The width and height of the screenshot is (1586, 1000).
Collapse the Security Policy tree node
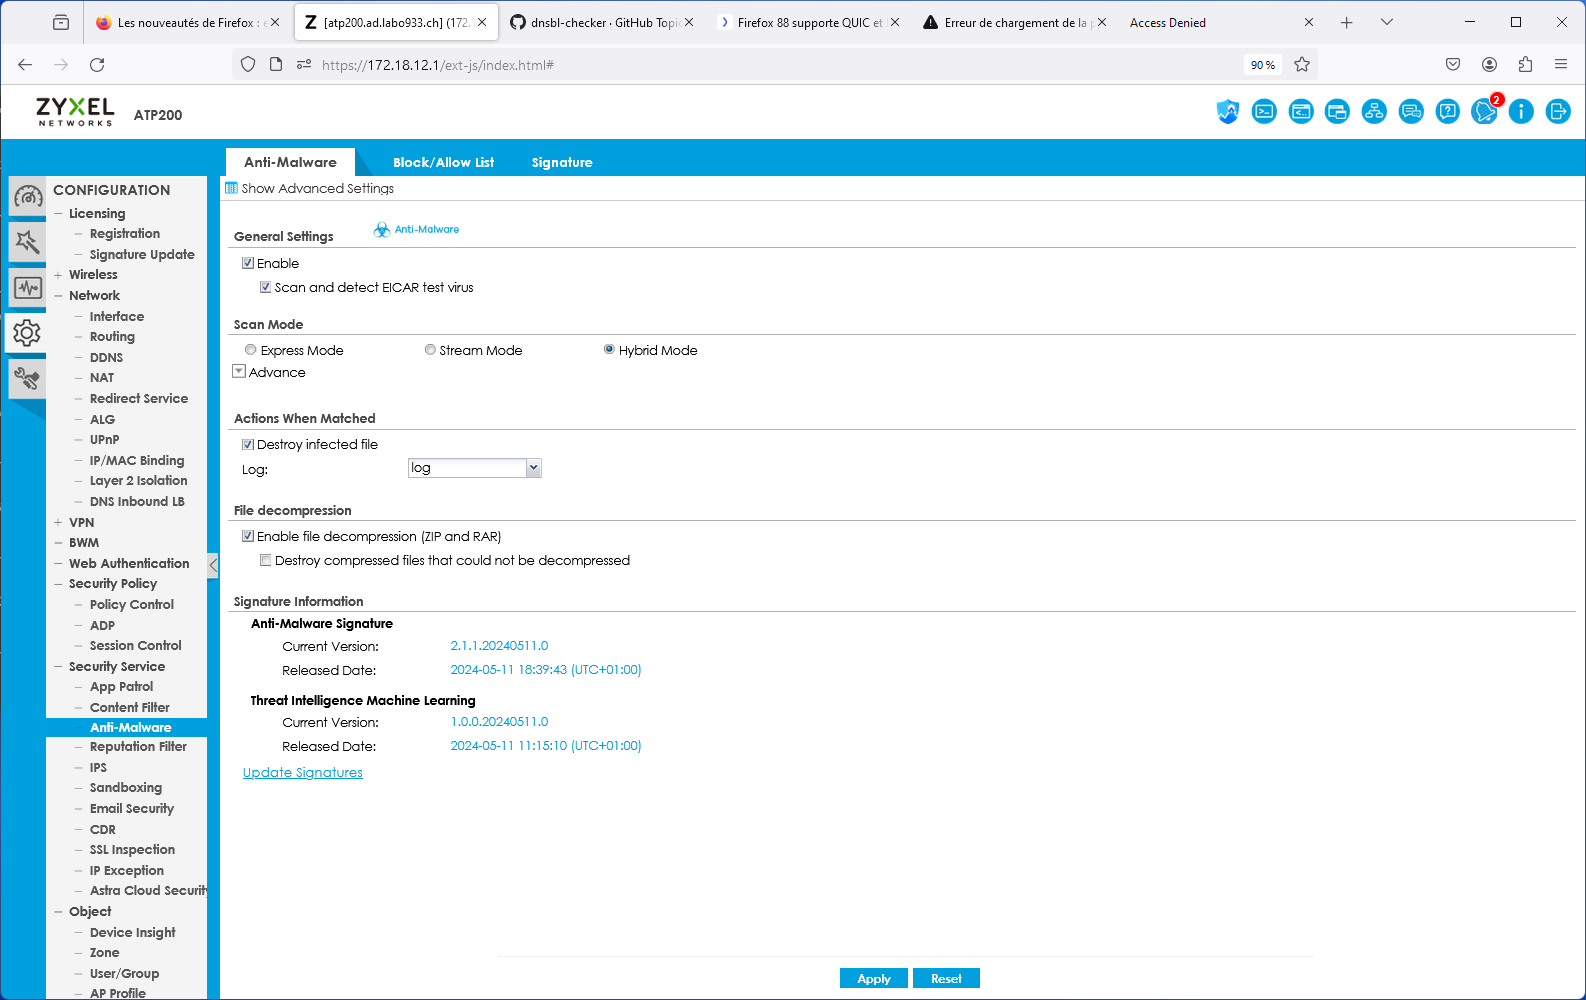coord(59,584)
